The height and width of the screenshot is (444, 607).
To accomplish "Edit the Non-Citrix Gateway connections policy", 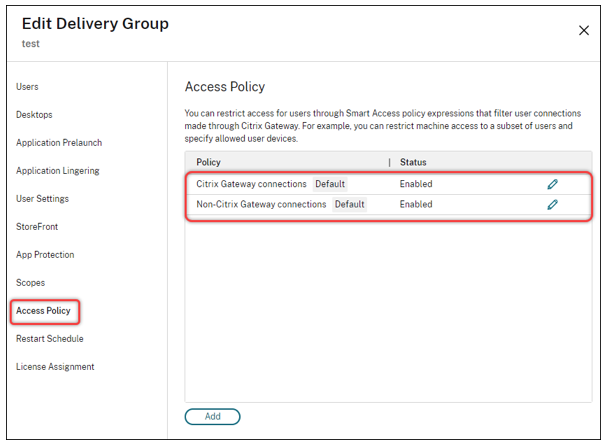I will click(x=552, y=204).
